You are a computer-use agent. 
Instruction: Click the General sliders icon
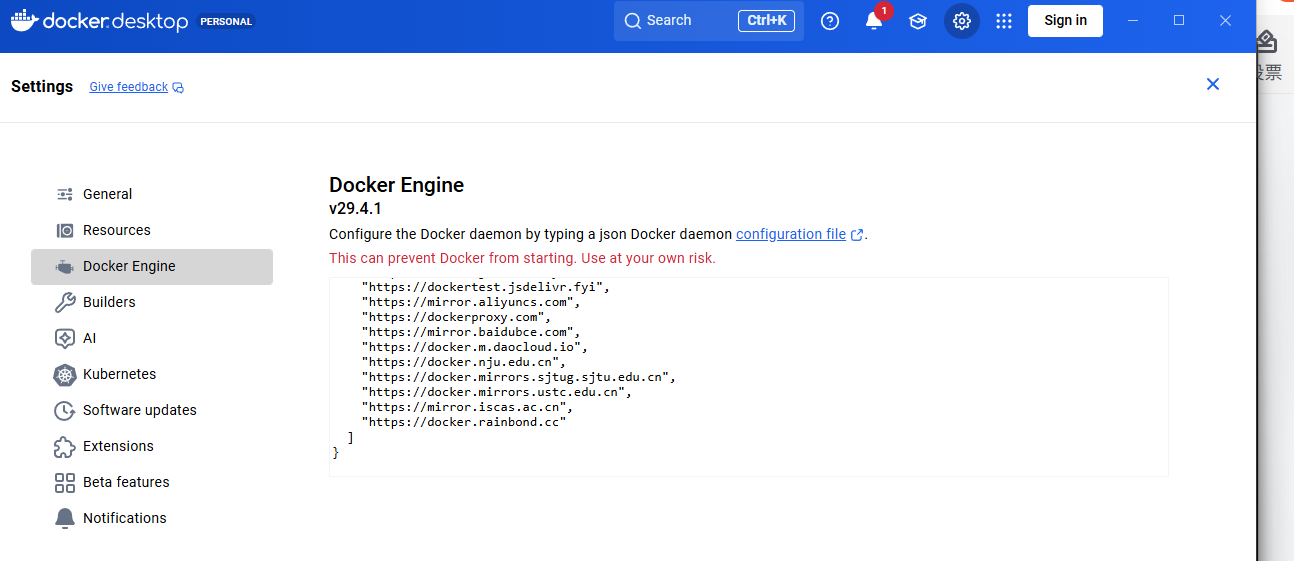(x=65, y=194)
